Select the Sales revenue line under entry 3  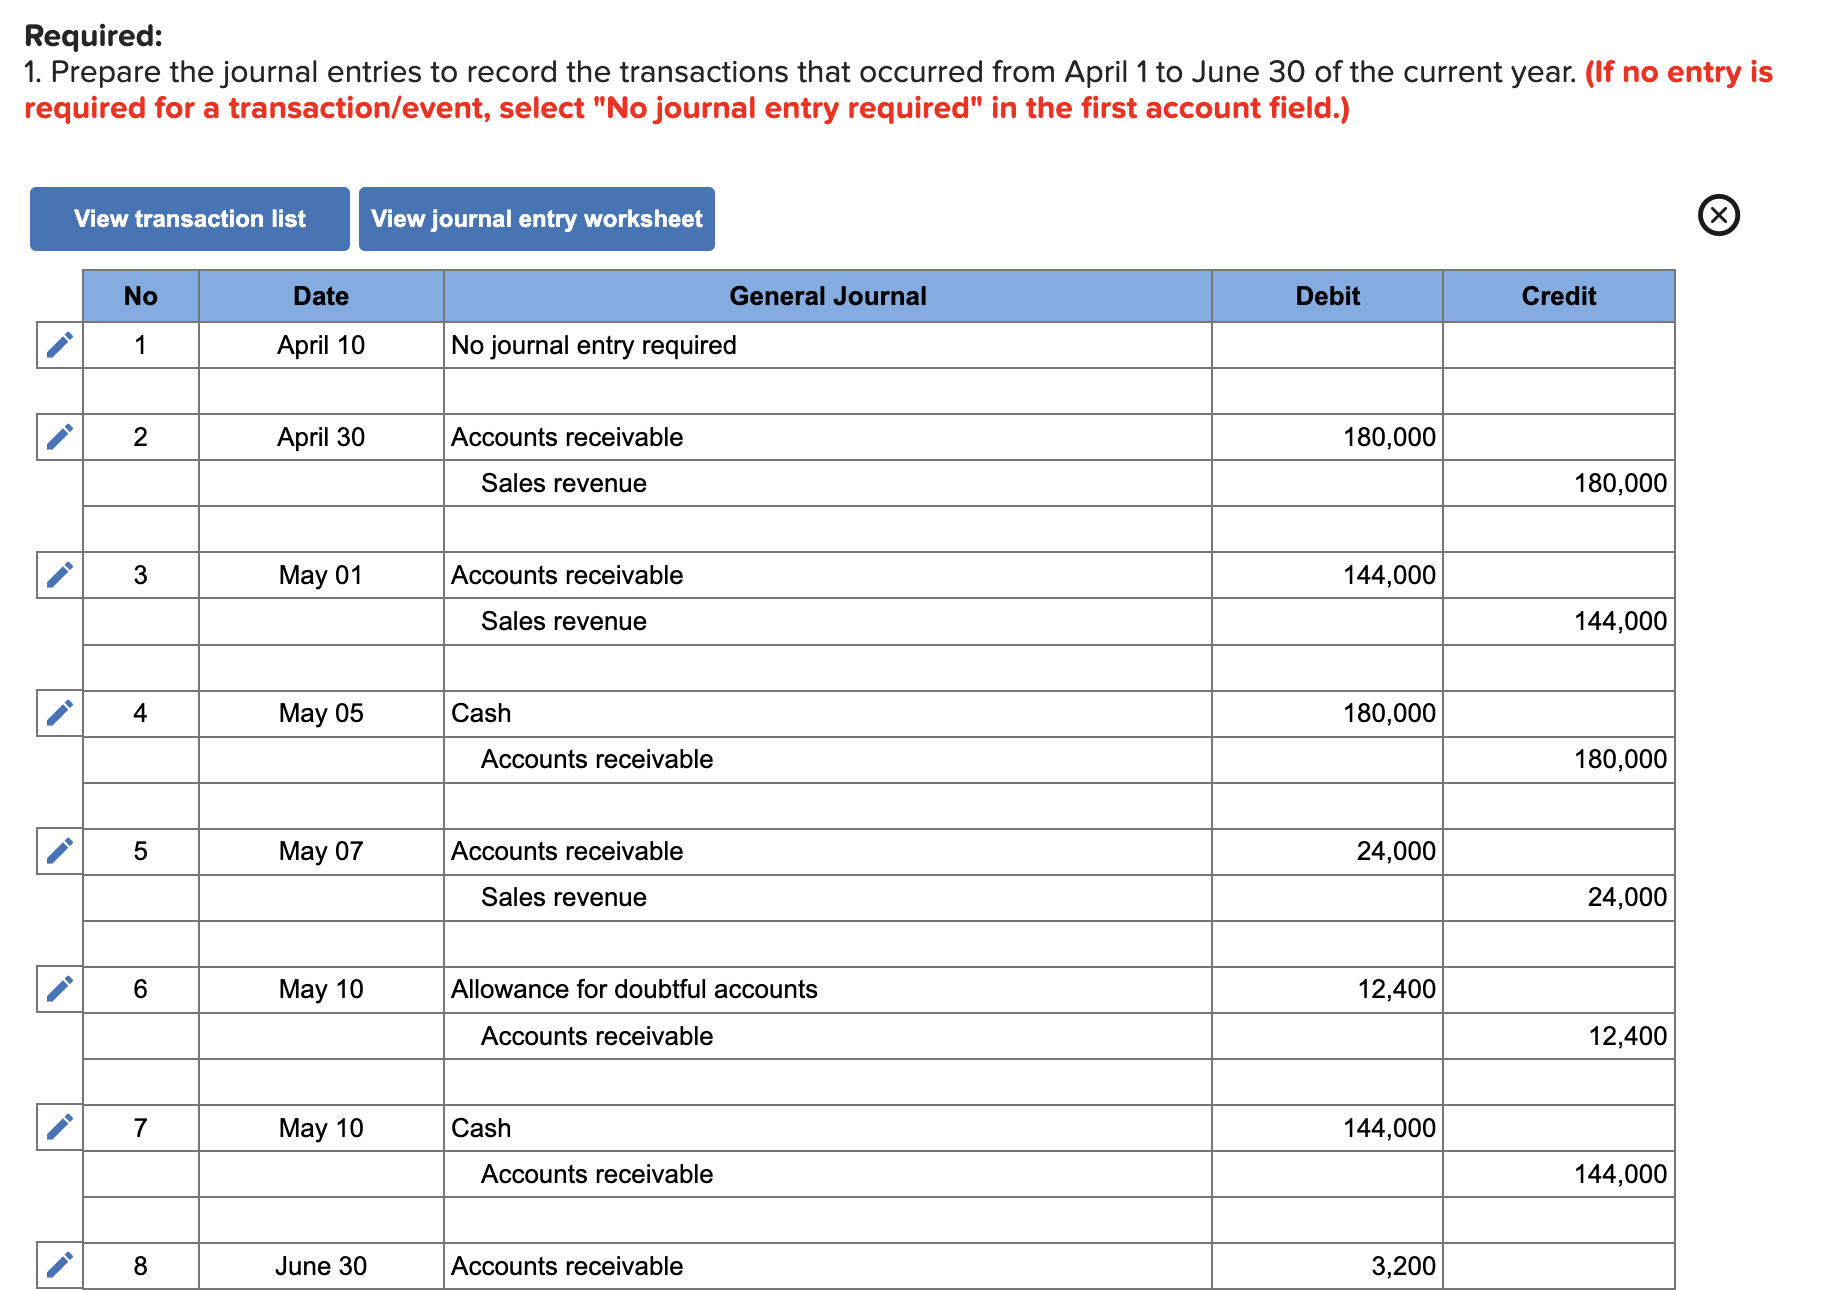(564, 621)
